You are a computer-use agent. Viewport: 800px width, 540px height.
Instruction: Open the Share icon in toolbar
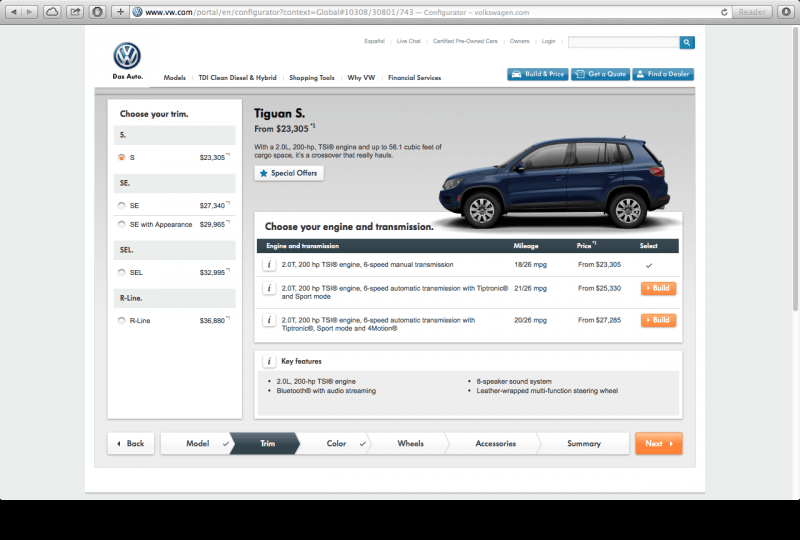tap(74, 12)
